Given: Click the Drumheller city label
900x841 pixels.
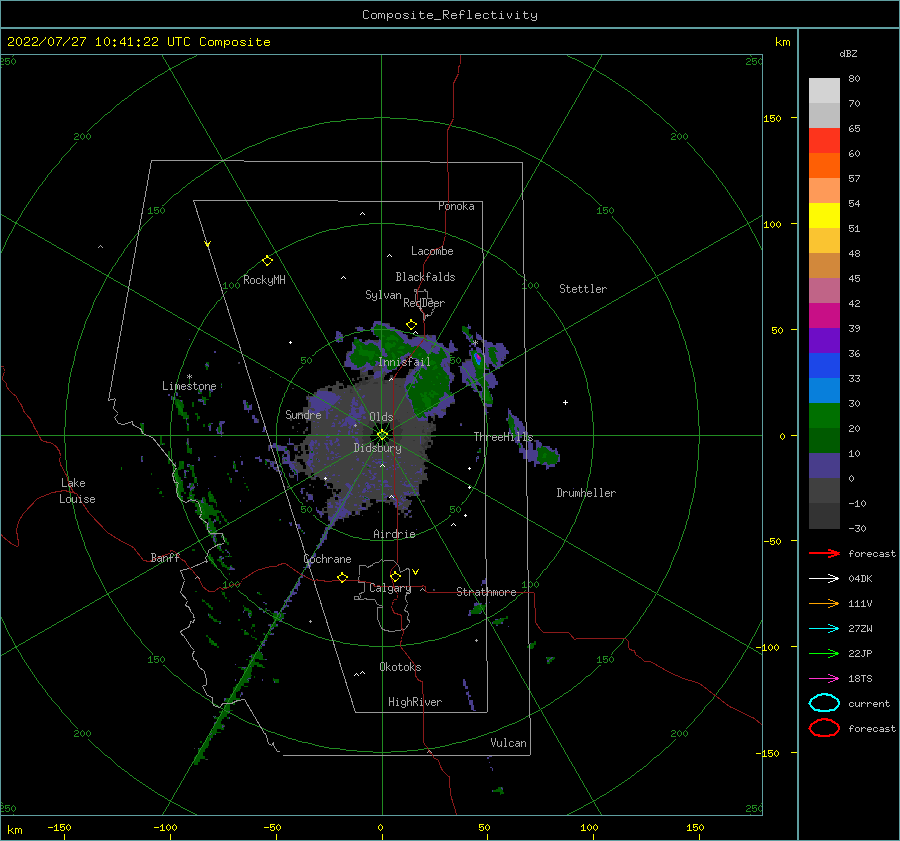Looking at the screenshot, I should [x=586, y=493].
